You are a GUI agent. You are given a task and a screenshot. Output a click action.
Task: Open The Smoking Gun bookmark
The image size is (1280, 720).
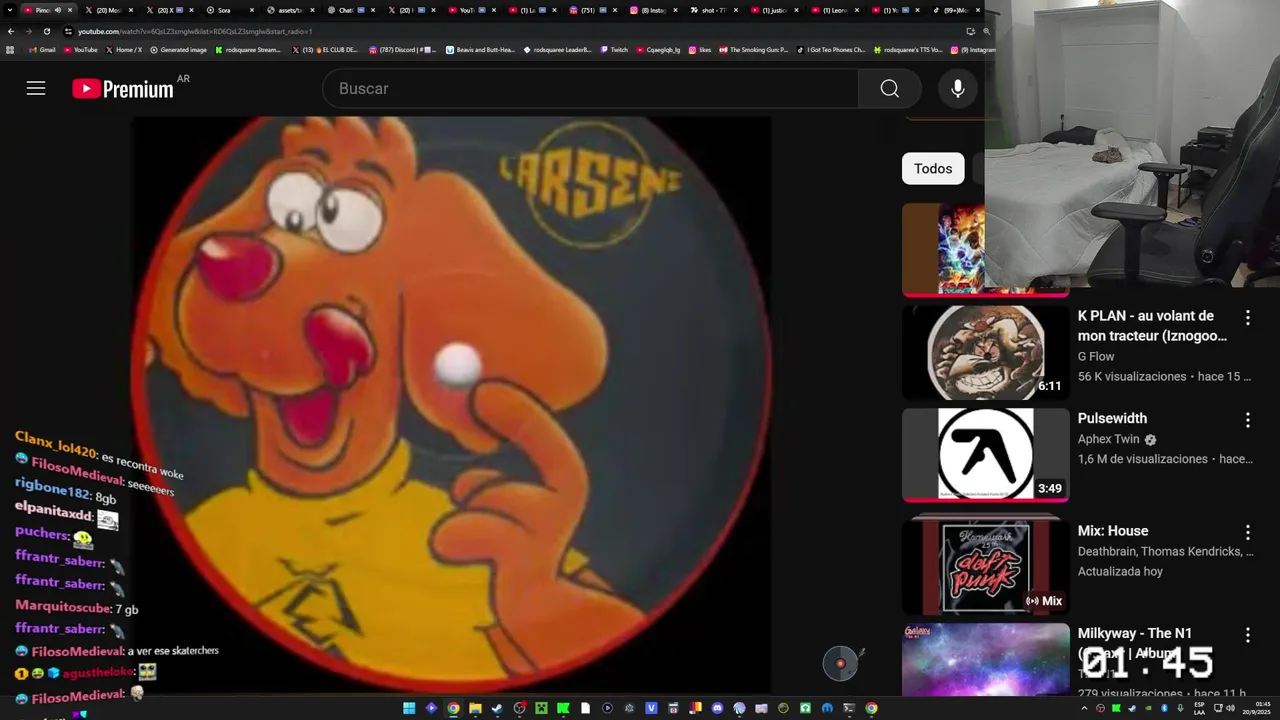tap(754, 50)
